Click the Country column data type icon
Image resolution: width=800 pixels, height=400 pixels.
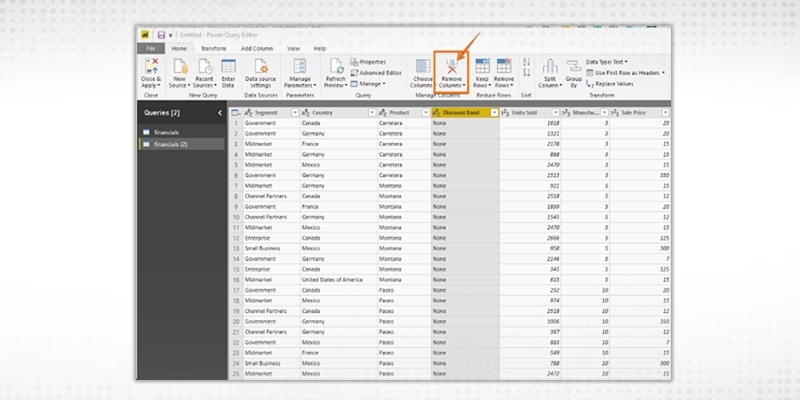point(306,113)
